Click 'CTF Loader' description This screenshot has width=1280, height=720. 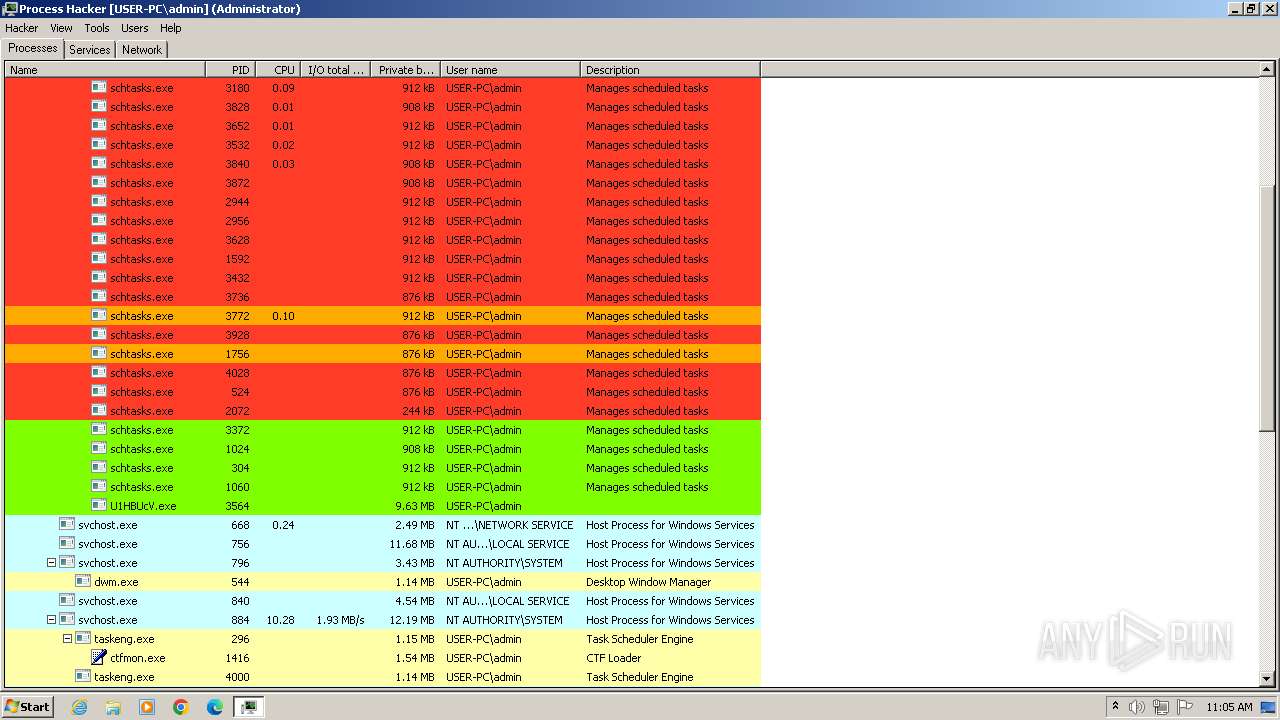click(x=614, y=658)
